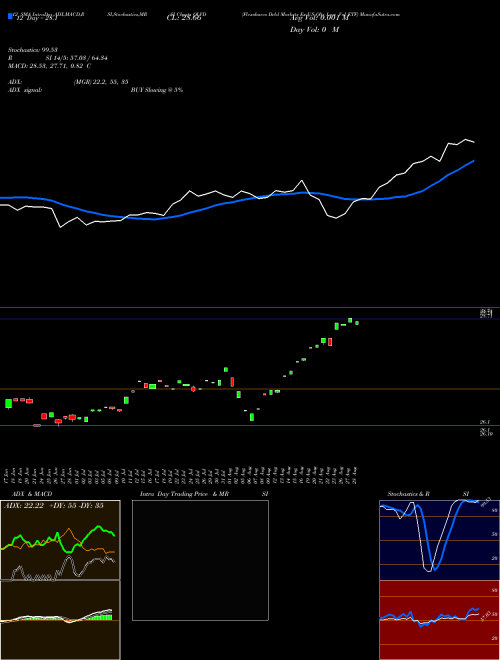Click the "Day Vol: 0 M" value
The width and height of the screenshot is (500, 660).
tap(314, 30)
